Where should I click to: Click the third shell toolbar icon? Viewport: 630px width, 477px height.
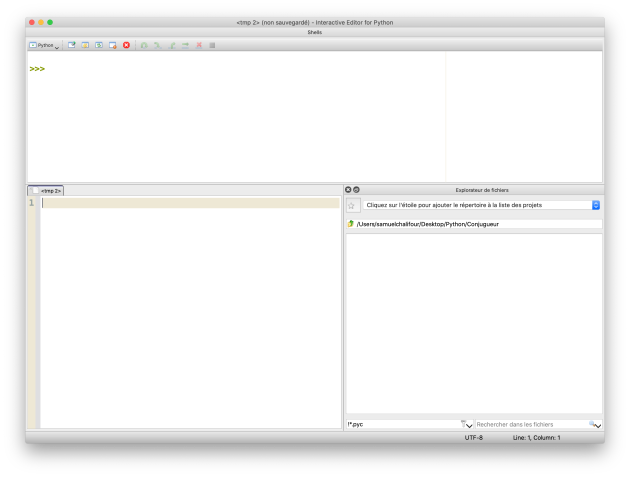coord(99,45)
